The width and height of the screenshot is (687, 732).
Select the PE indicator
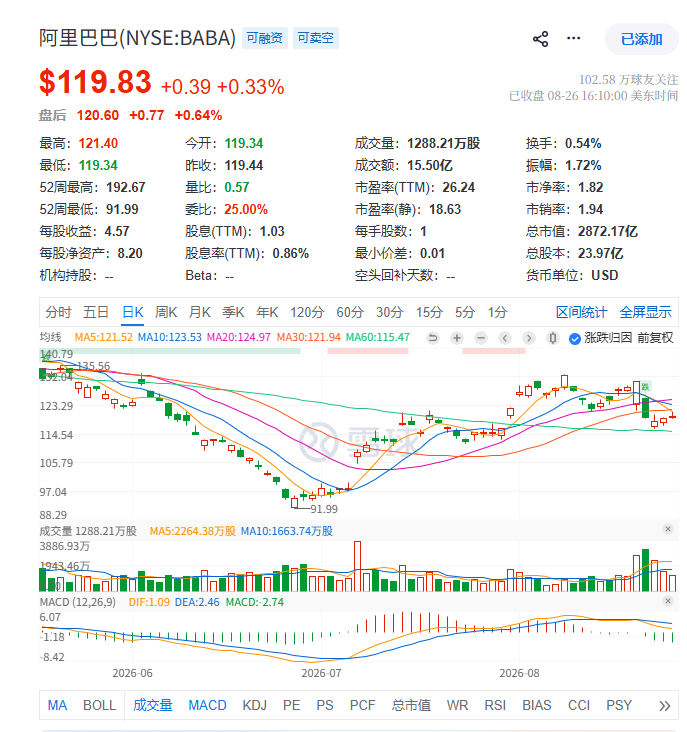coord(291,705)
